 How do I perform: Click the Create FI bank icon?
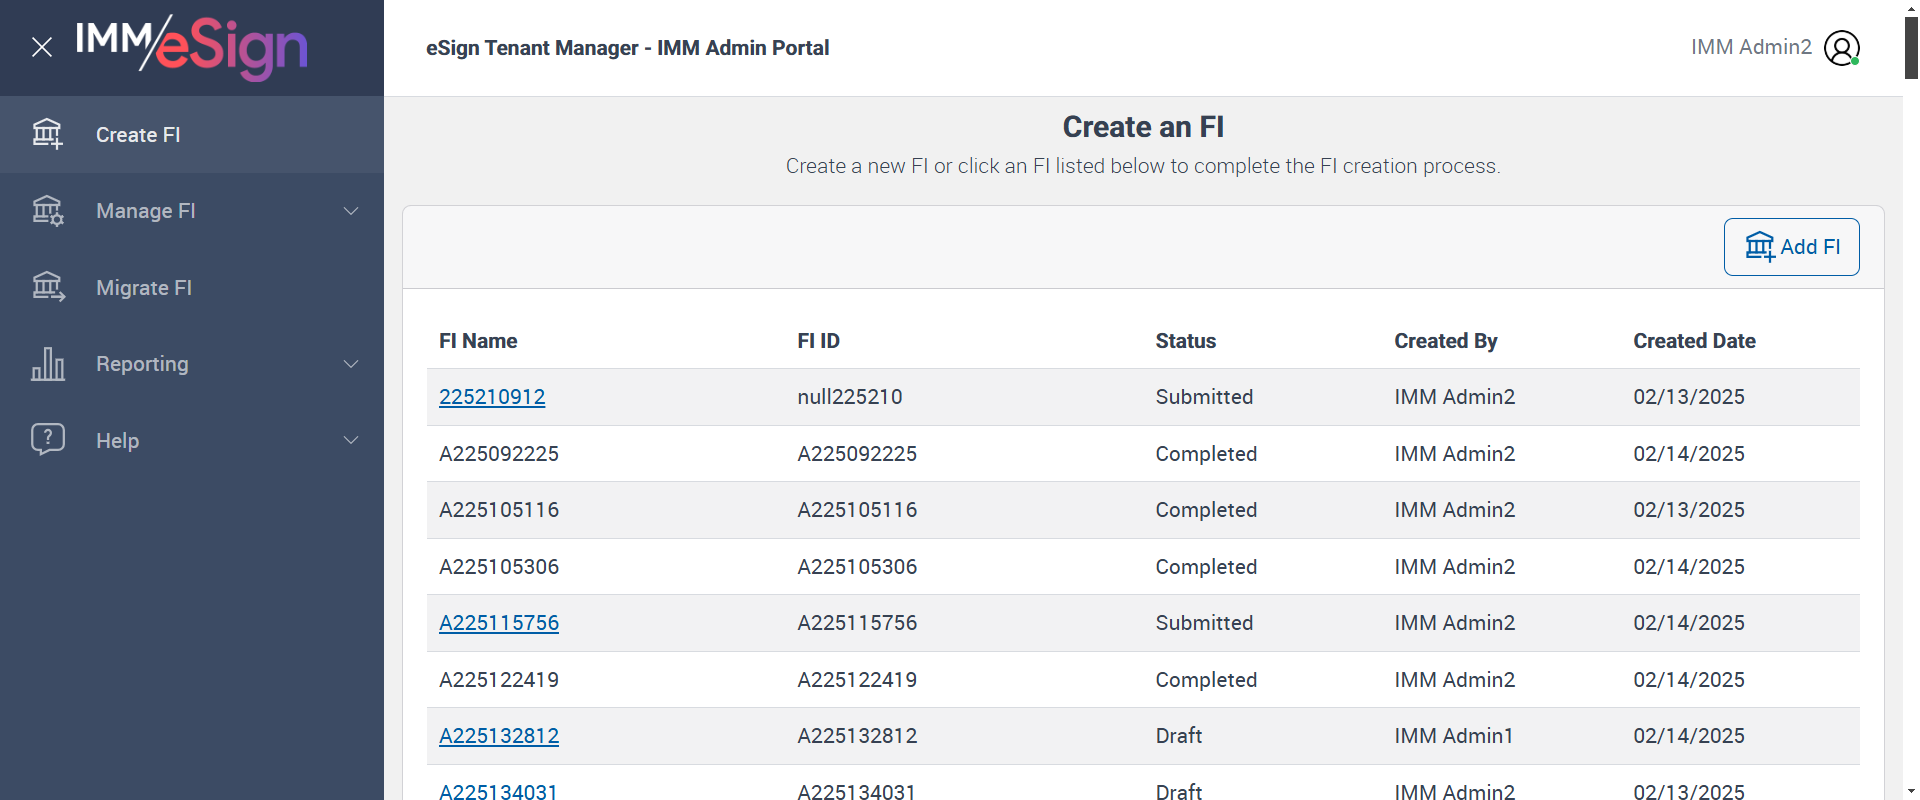[x=47, y=134]
